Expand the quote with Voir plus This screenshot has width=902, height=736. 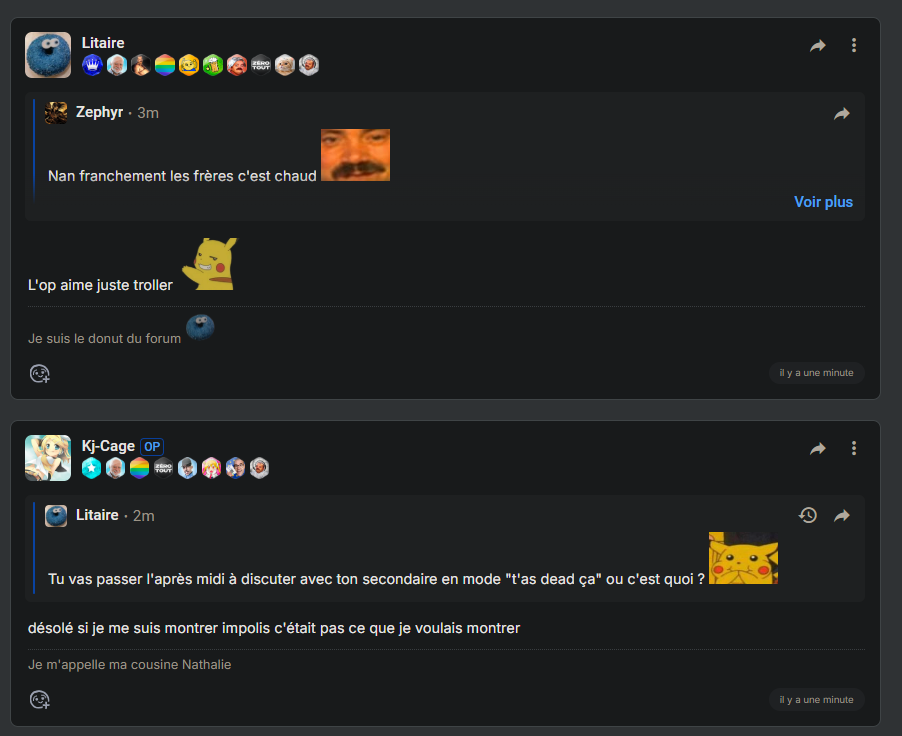tap(823, 202)
